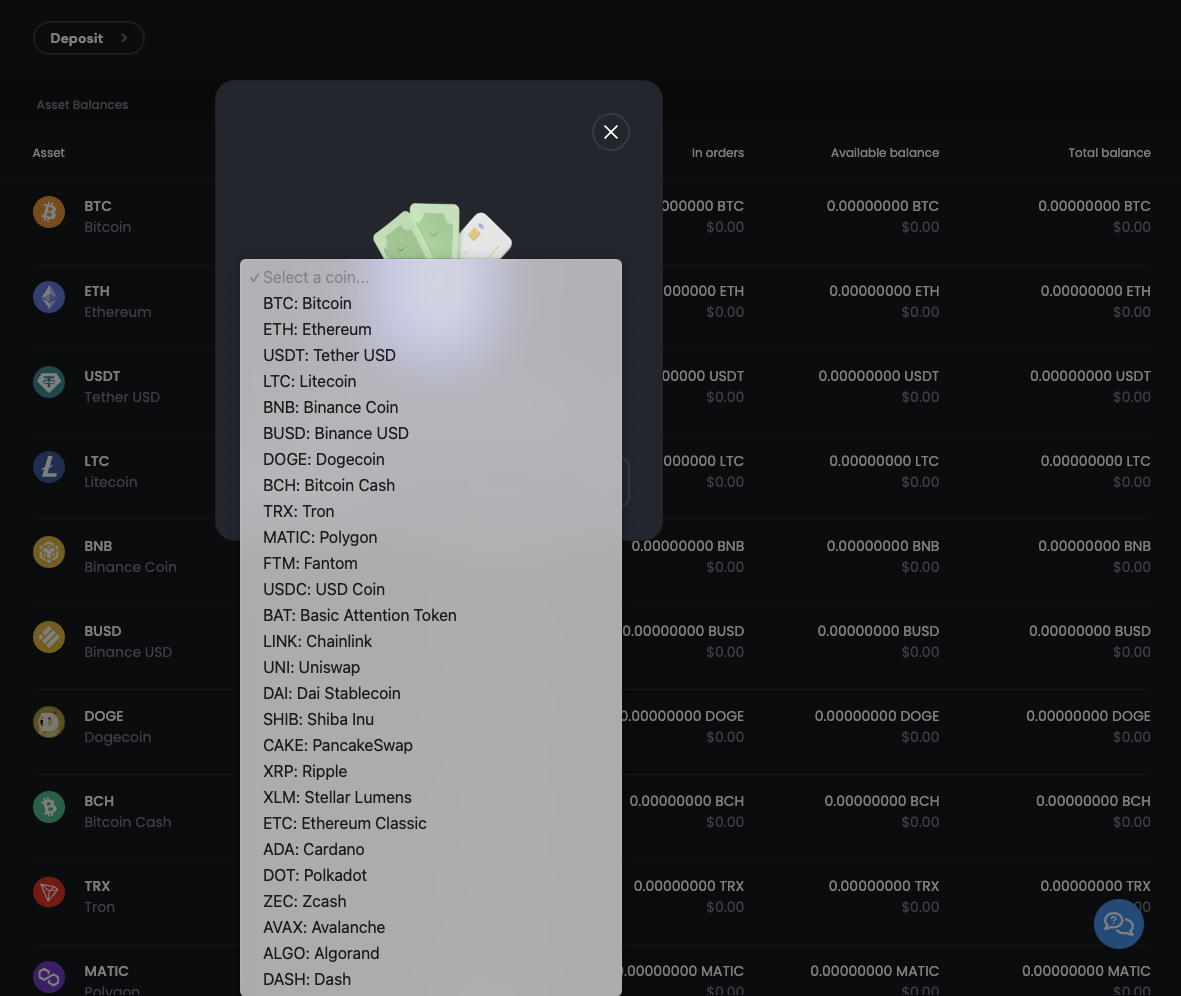This screenshot has width=1181, height=996.
Task: Click the Deposit button at top
Action: [89, 38]
